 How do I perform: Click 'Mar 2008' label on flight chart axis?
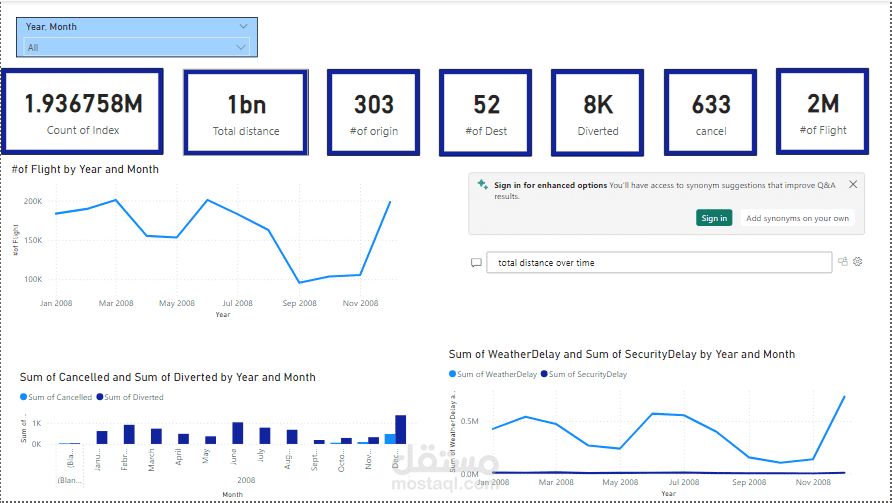pos(116,303)
